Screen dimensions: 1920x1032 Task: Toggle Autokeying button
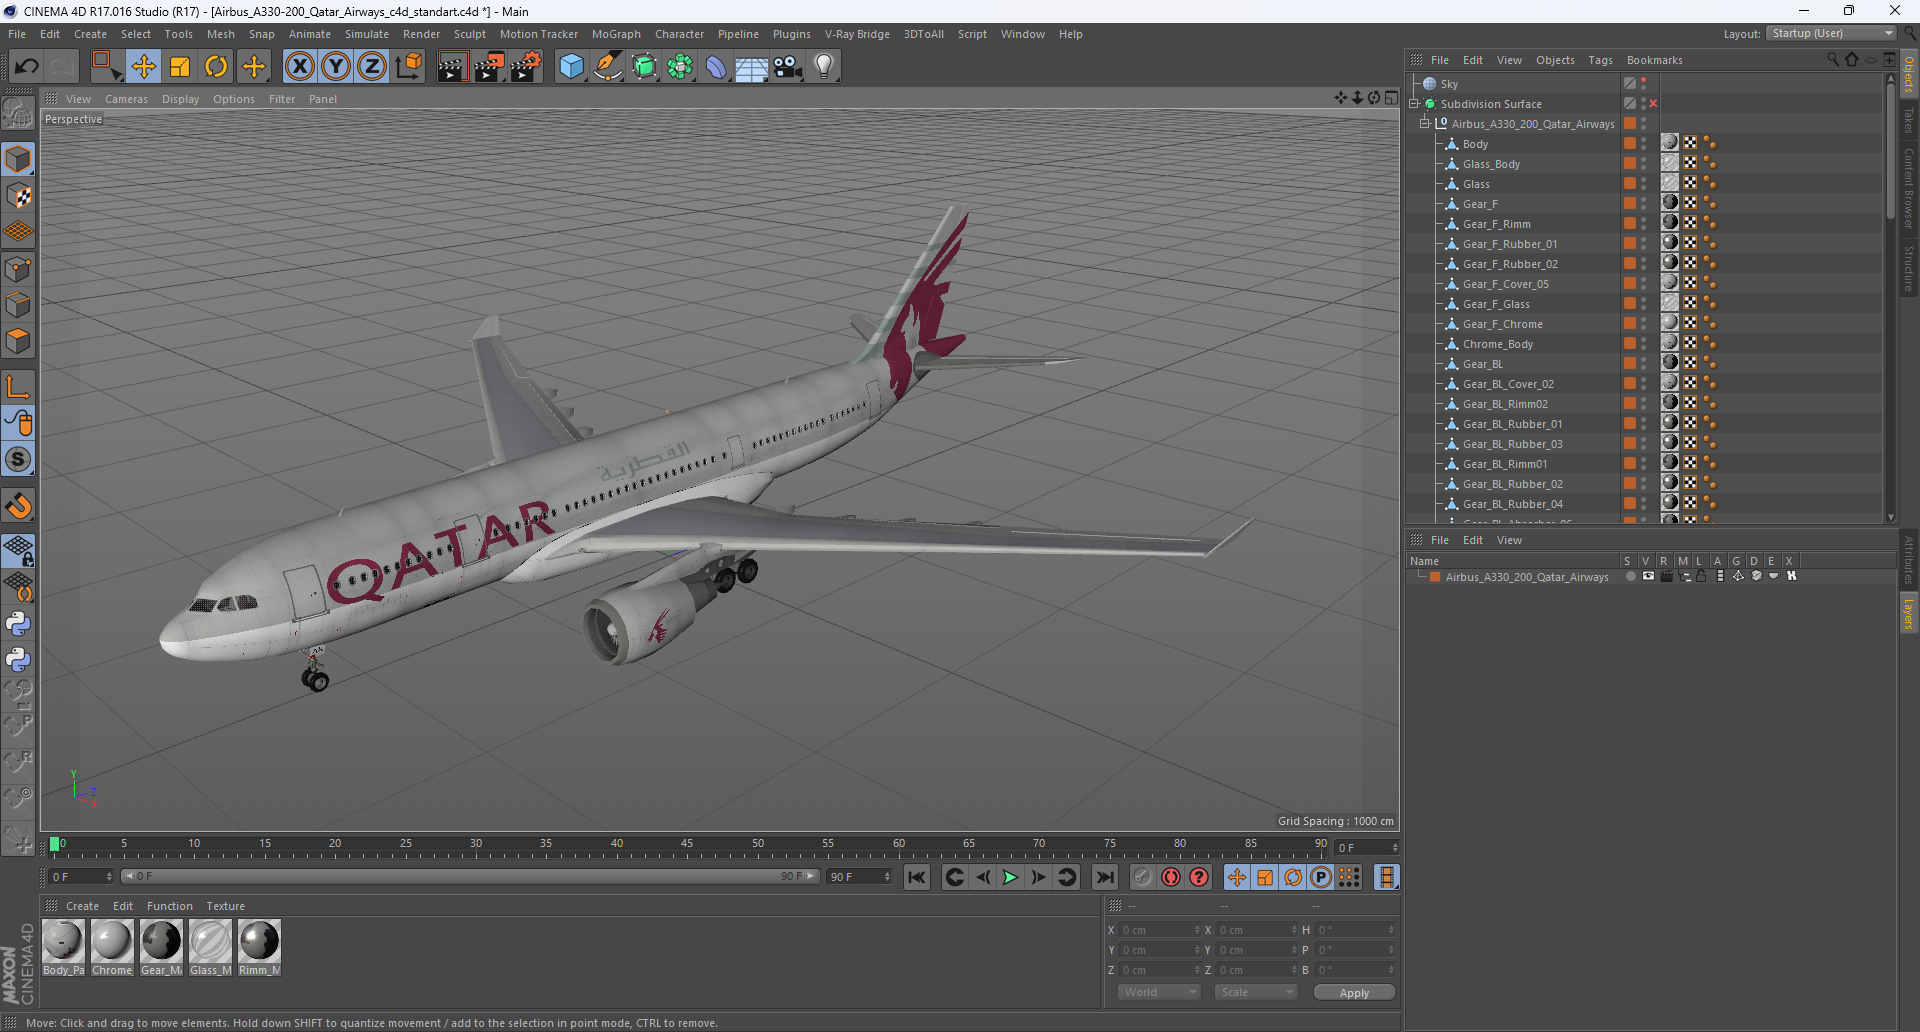coord(1171,877)
